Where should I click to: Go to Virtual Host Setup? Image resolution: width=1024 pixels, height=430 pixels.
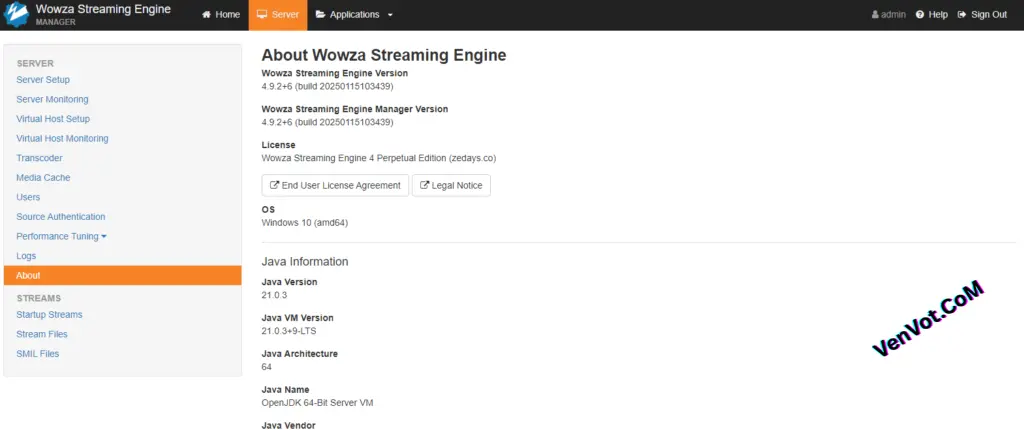(53, 119)
